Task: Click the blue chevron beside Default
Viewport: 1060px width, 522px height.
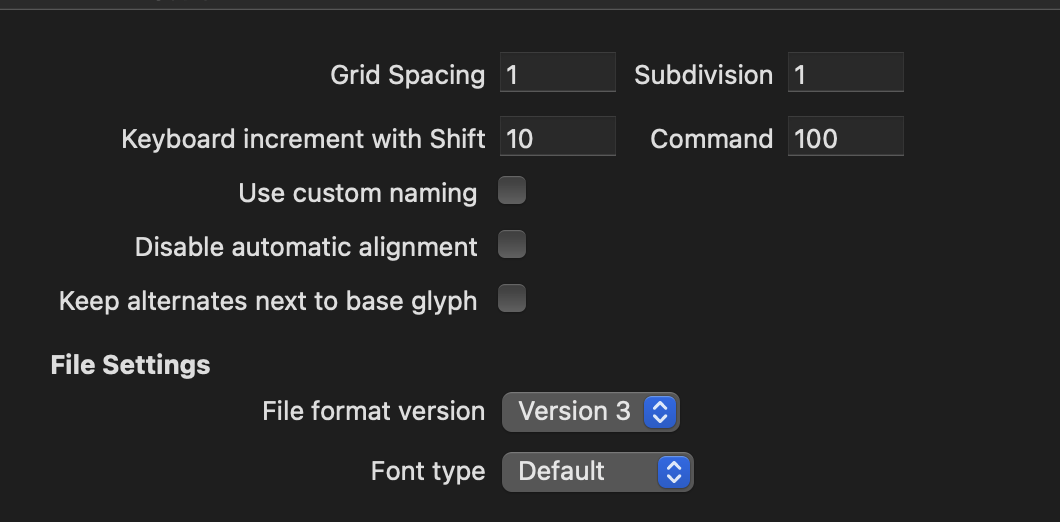Action: (674, 471)
